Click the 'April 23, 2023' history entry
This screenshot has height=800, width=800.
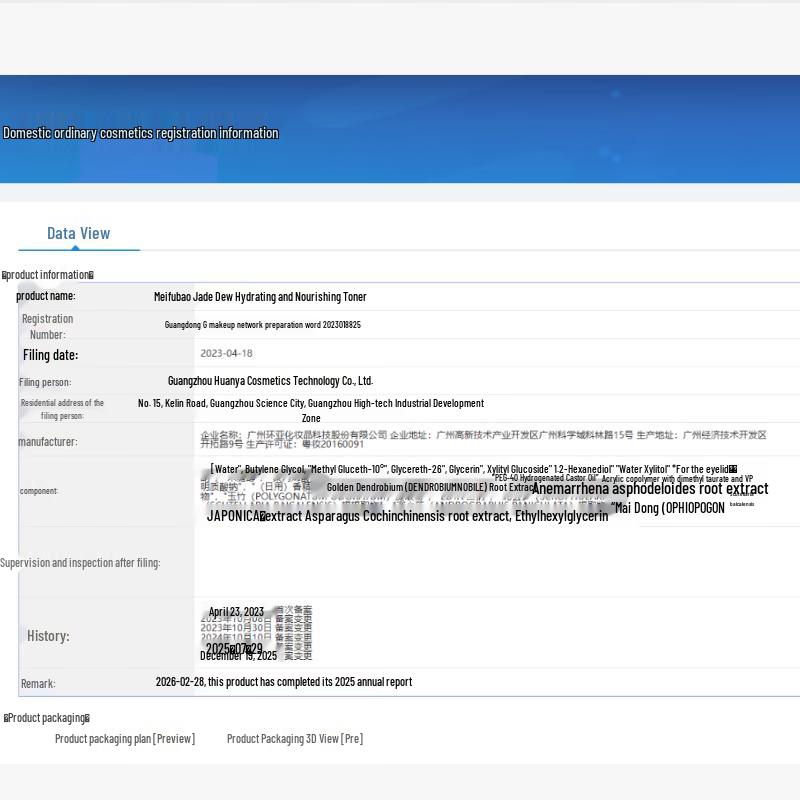(236, 612)
